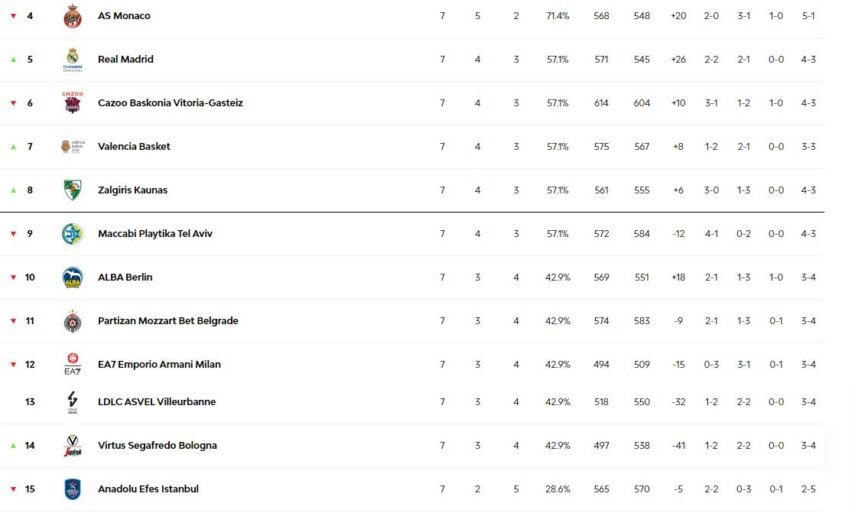Open the Anadolu Efes Istanbul name link
Screen dimensions: 855x513
(x=148, y=489)
